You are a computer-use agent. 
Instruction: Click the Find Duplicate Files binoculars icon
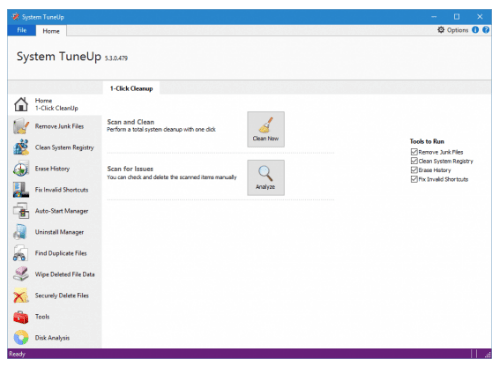[21, 253]
